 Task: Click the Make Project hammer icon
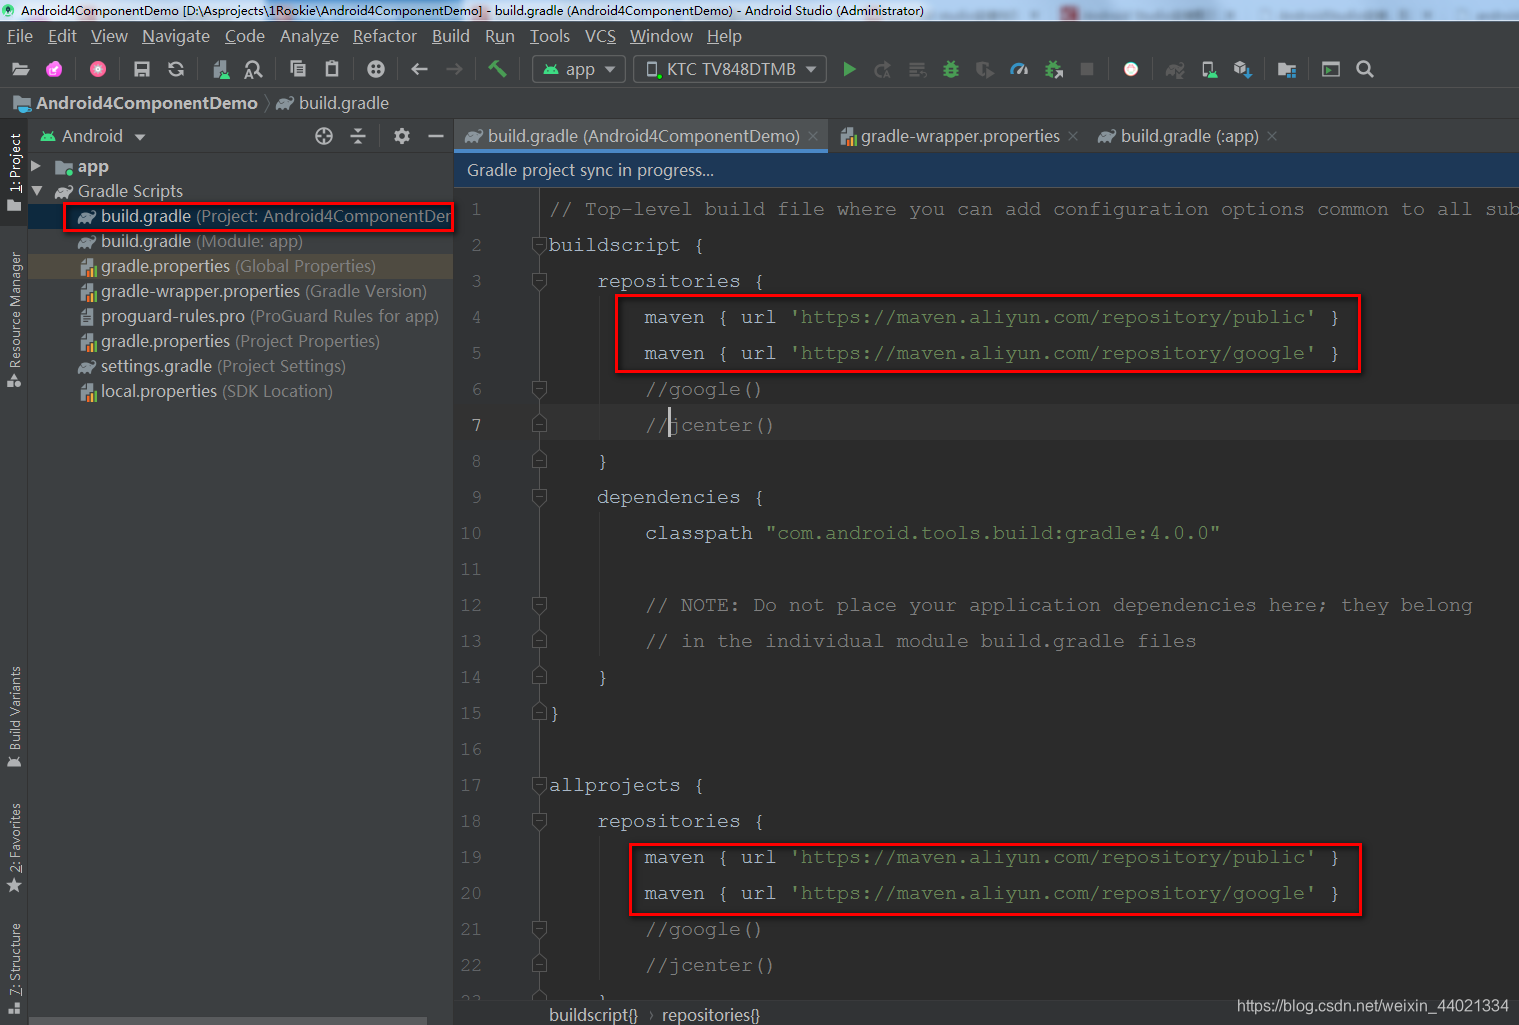497,69
